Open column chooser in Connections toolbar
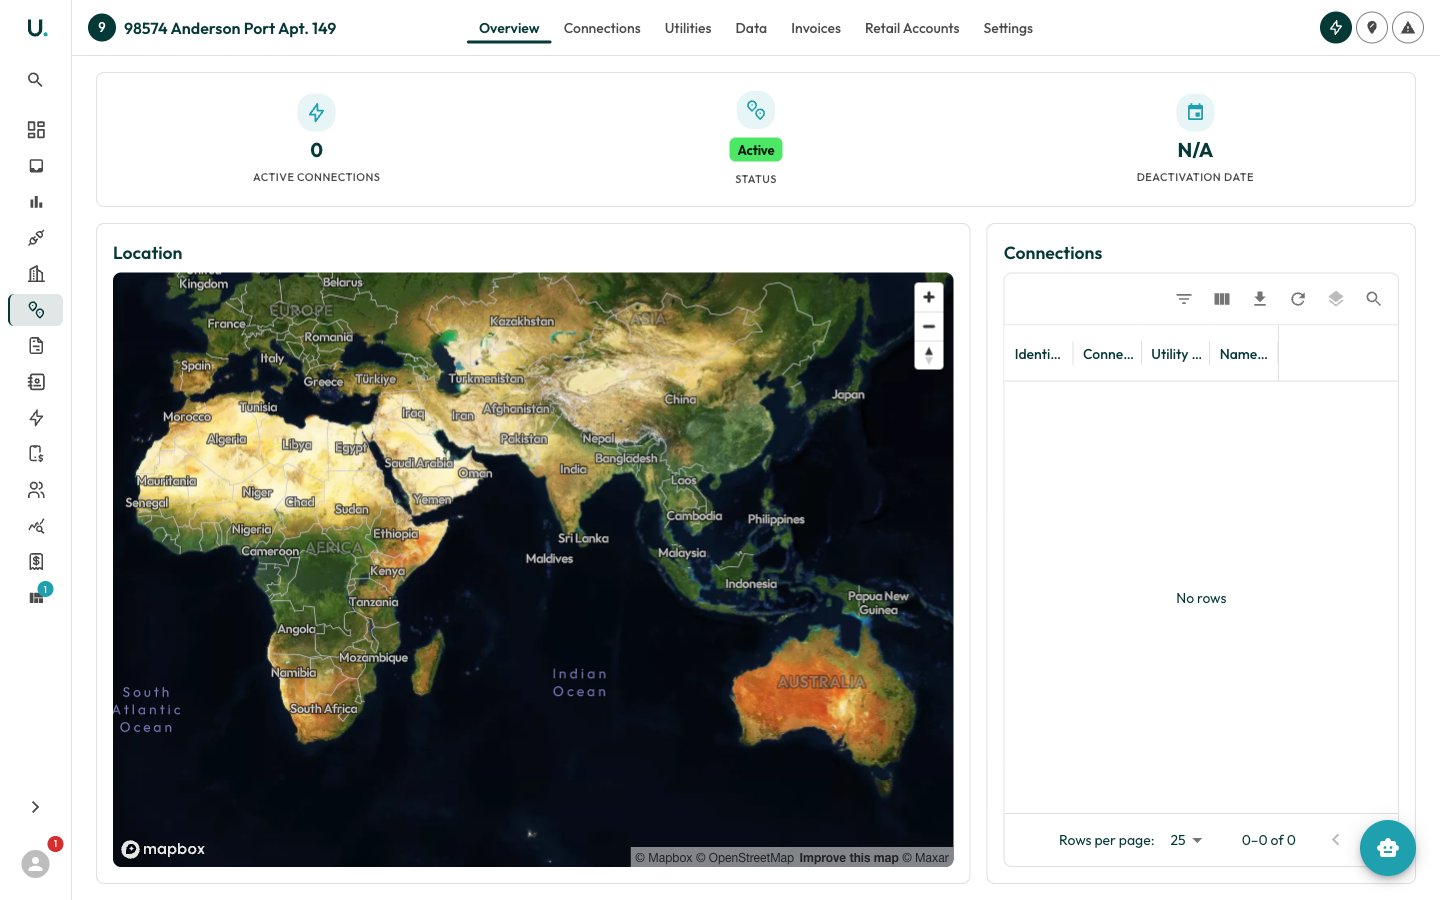This screenshot has width=1440, height=900. pyautogui.click(x=1222, y=299)
